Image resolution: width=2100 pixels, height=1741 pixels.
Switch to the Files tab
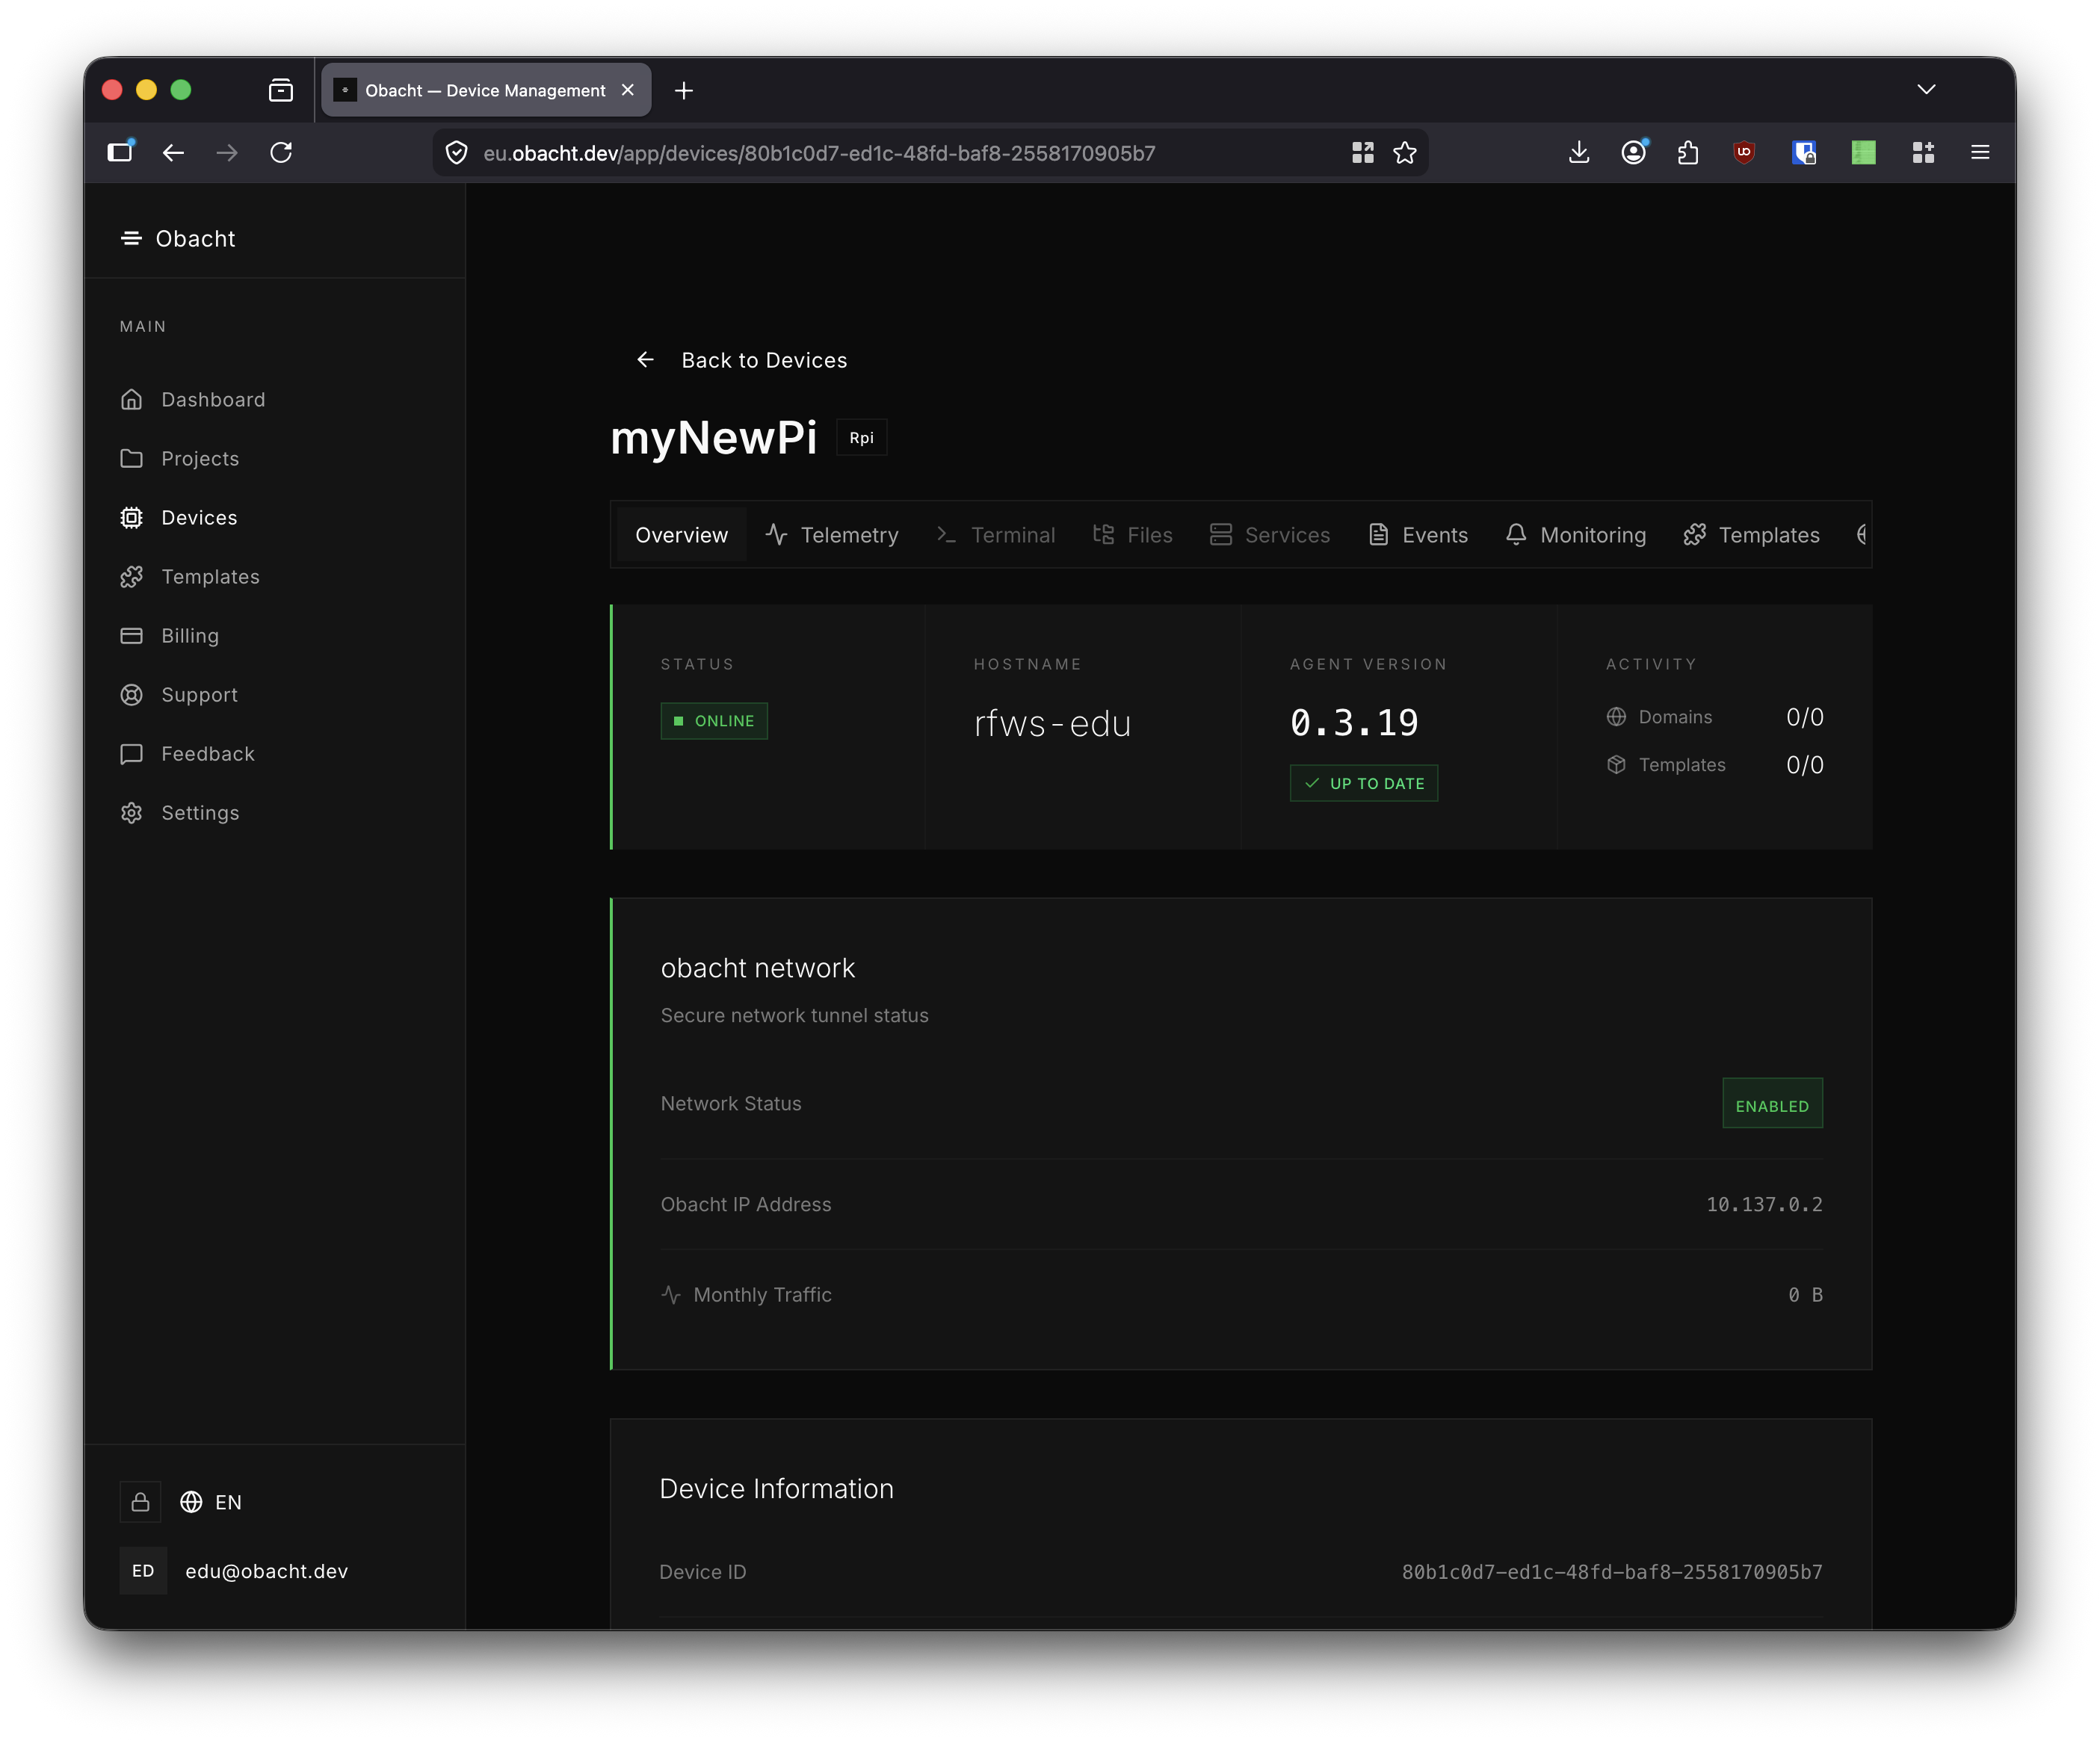tap(1132, 535)
